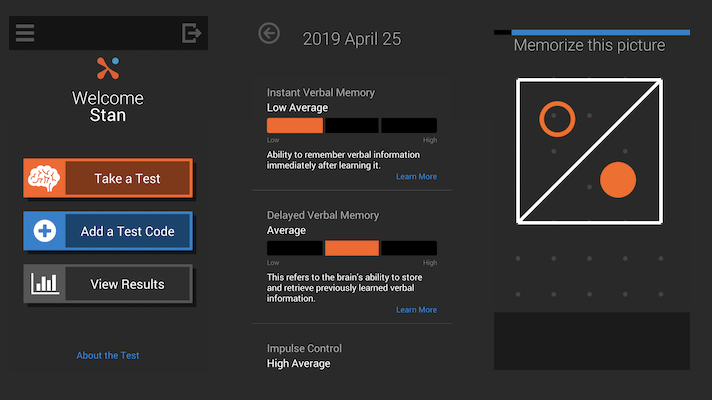Viewport: 712px width, 400px height.
Task: Click the plus icon on Add a Test Code
Action: point(44,231)
